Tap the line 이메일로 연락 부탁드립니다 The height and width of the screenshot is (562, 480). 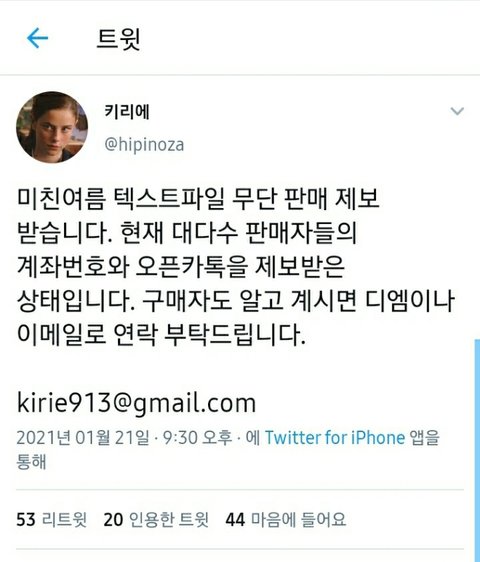(161, 335)
